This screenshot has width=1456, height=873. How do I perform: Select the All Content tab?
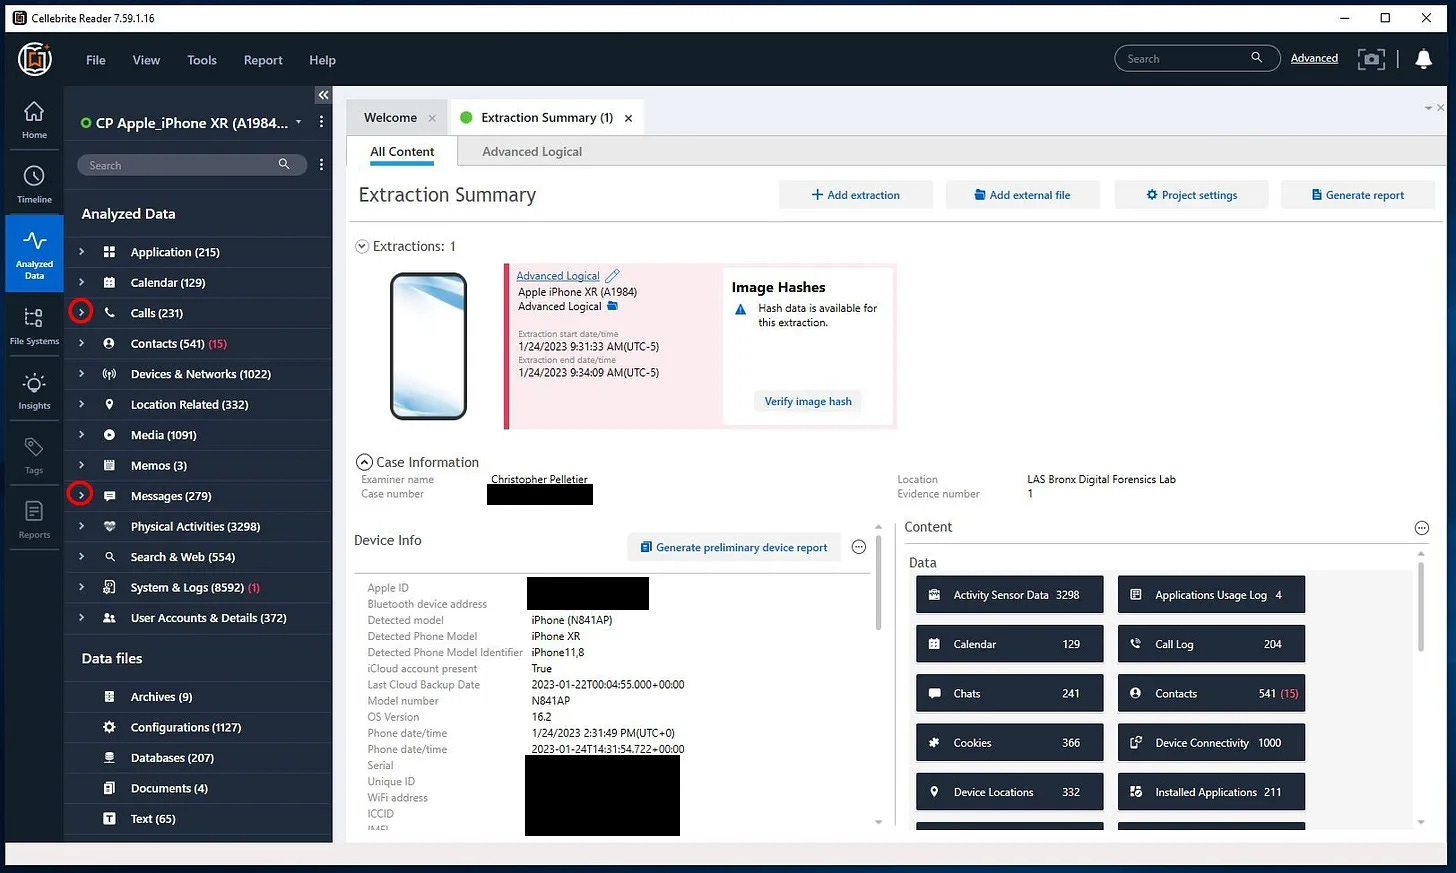tap(402, 151)
